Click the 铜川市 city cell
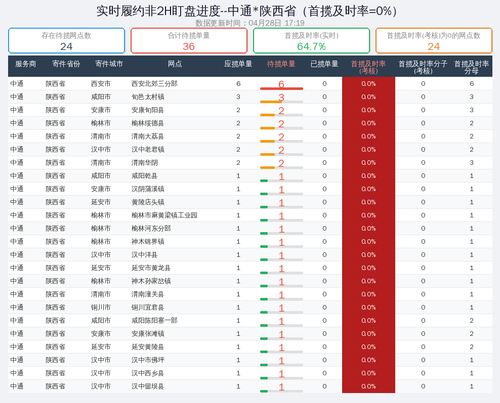This screenshot has width=500, height=403. point(101,308)
